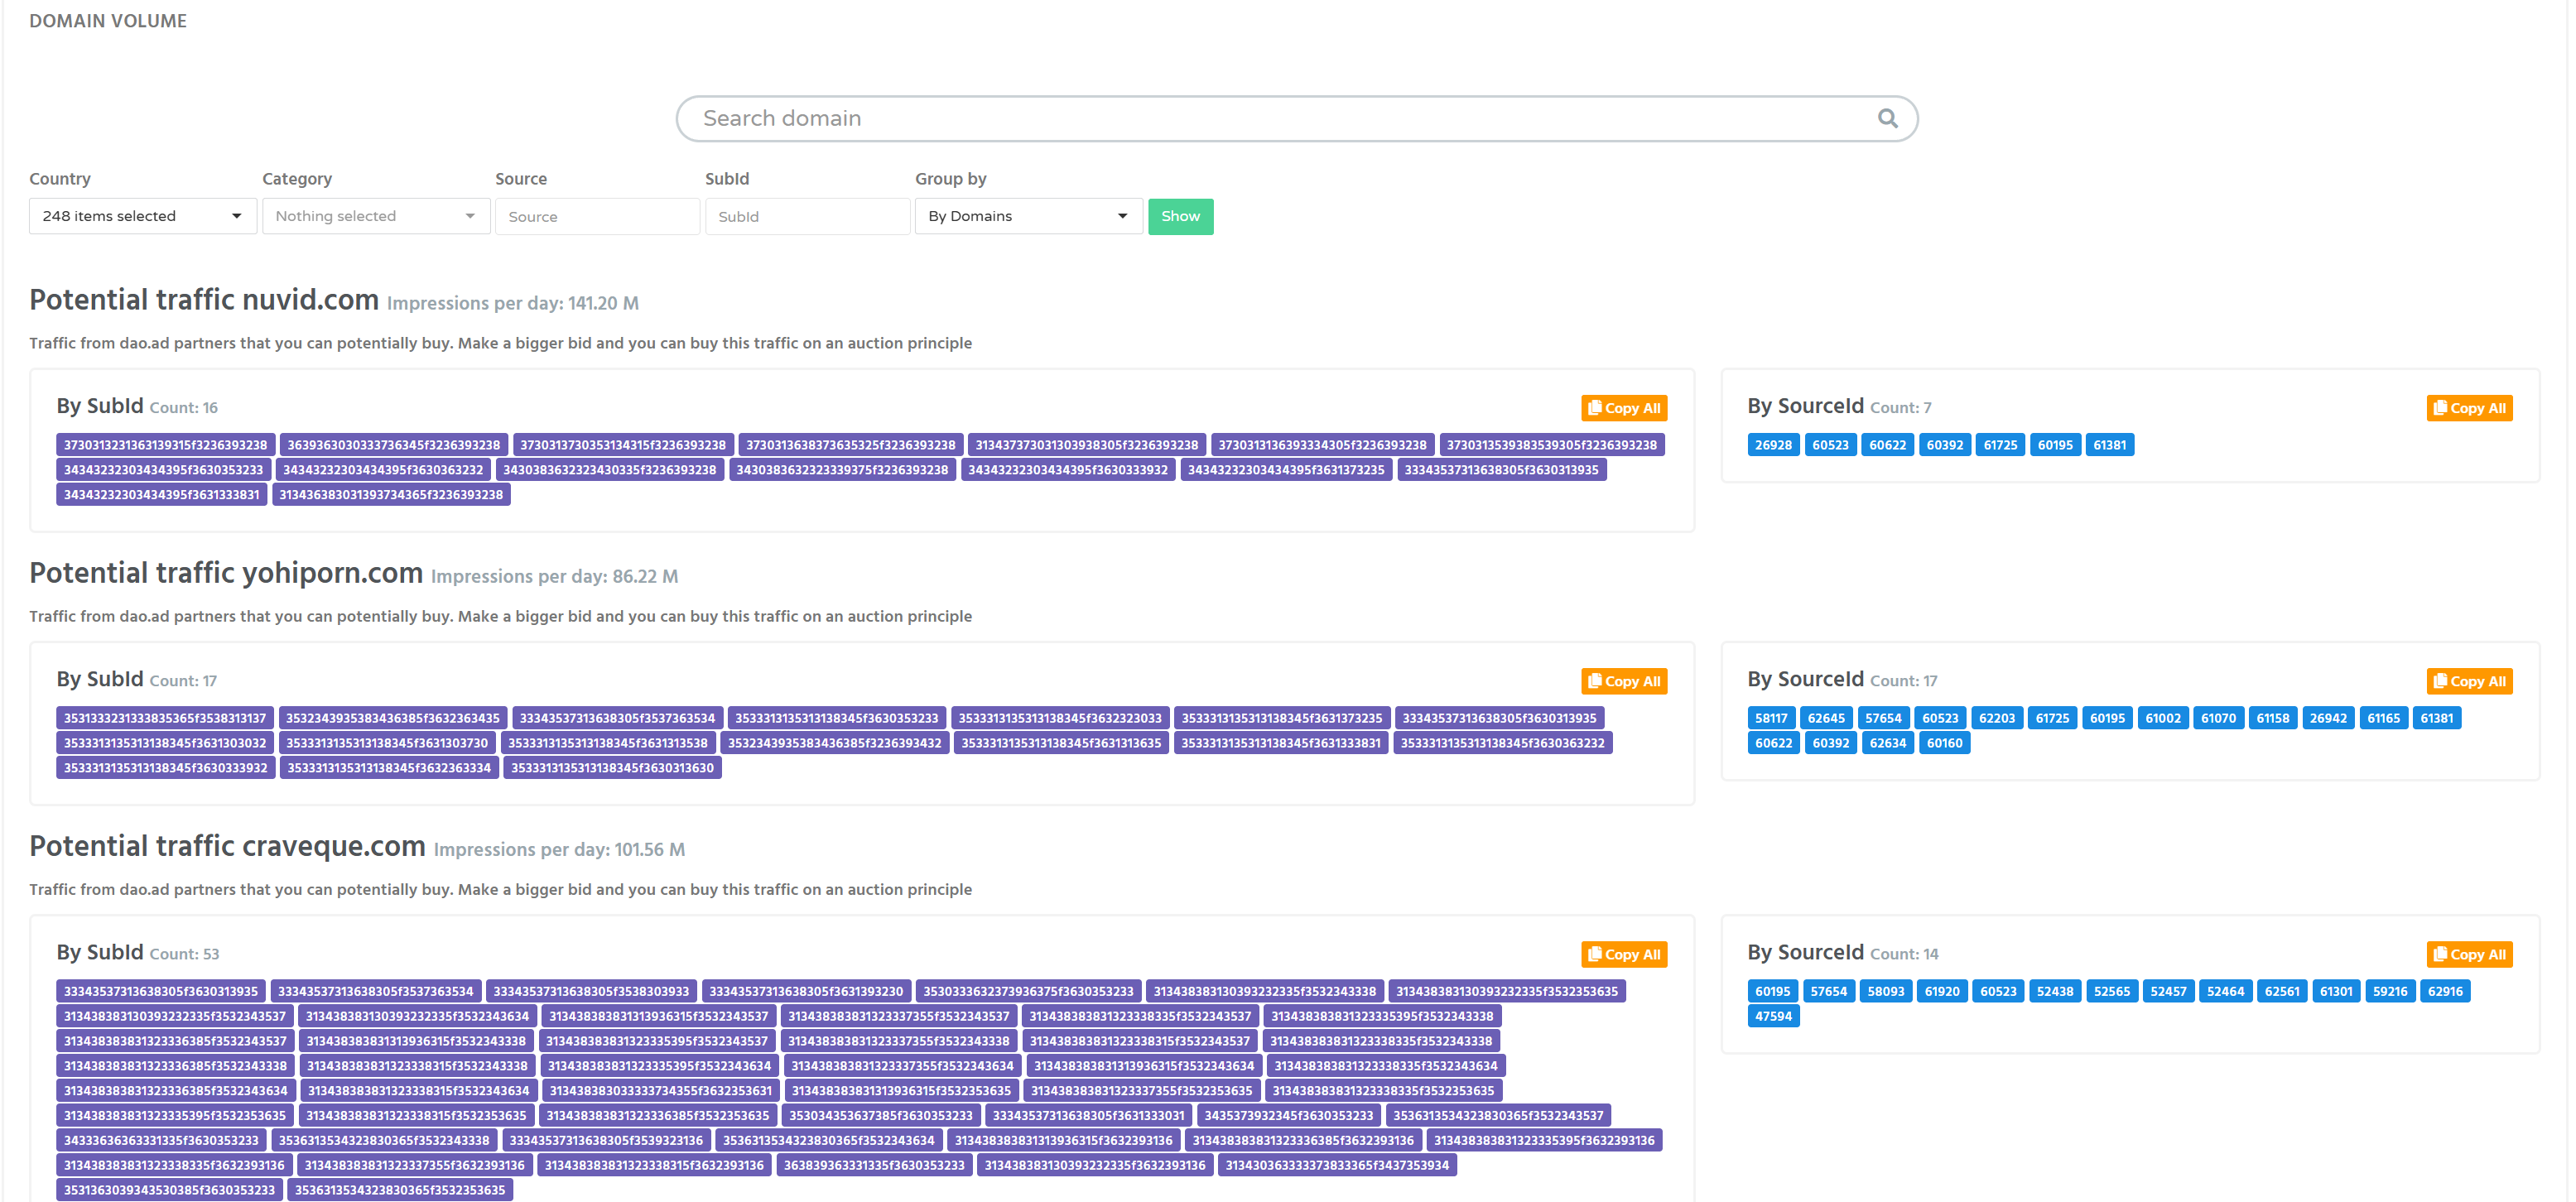Click into the SubId filter input
Viewport: 2576px width, 1202px height.
pyautogui.click(x=807, y=216)
